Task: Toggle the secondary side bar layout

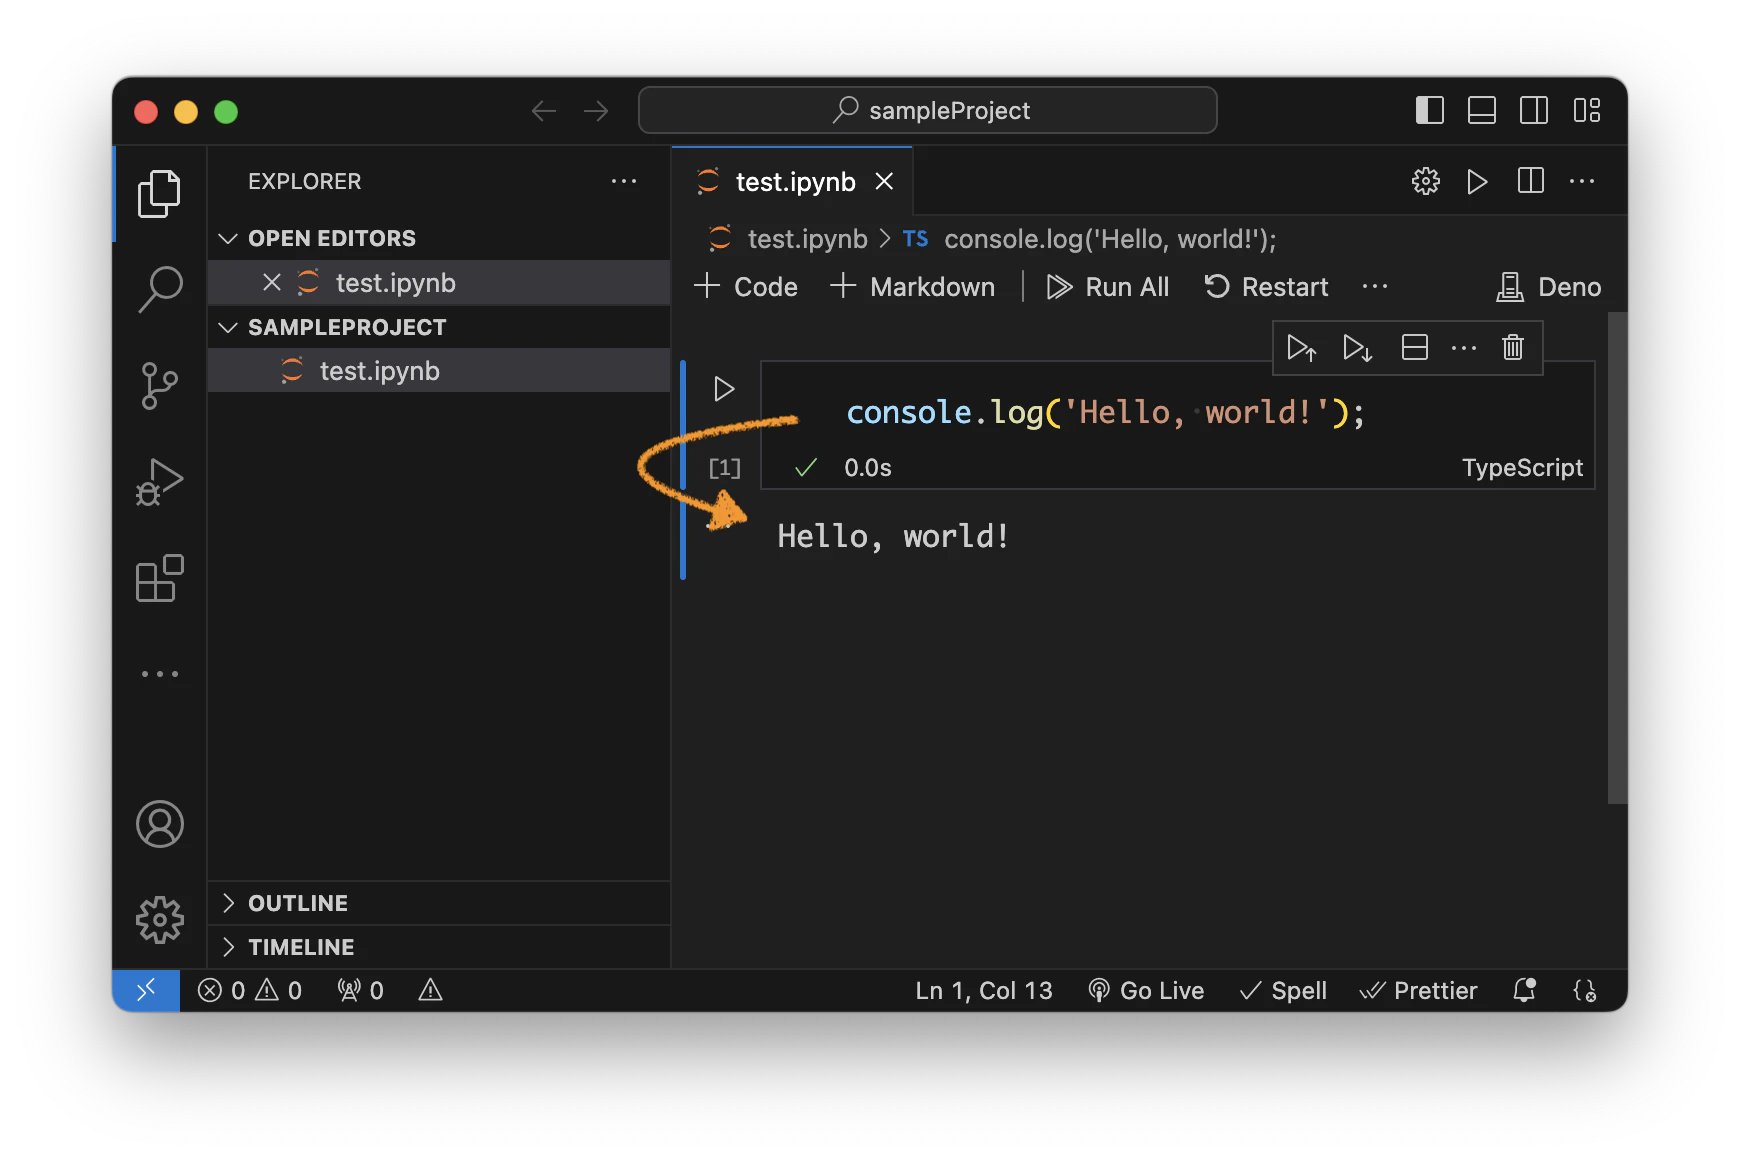Action: click(x=1534, y=110)
